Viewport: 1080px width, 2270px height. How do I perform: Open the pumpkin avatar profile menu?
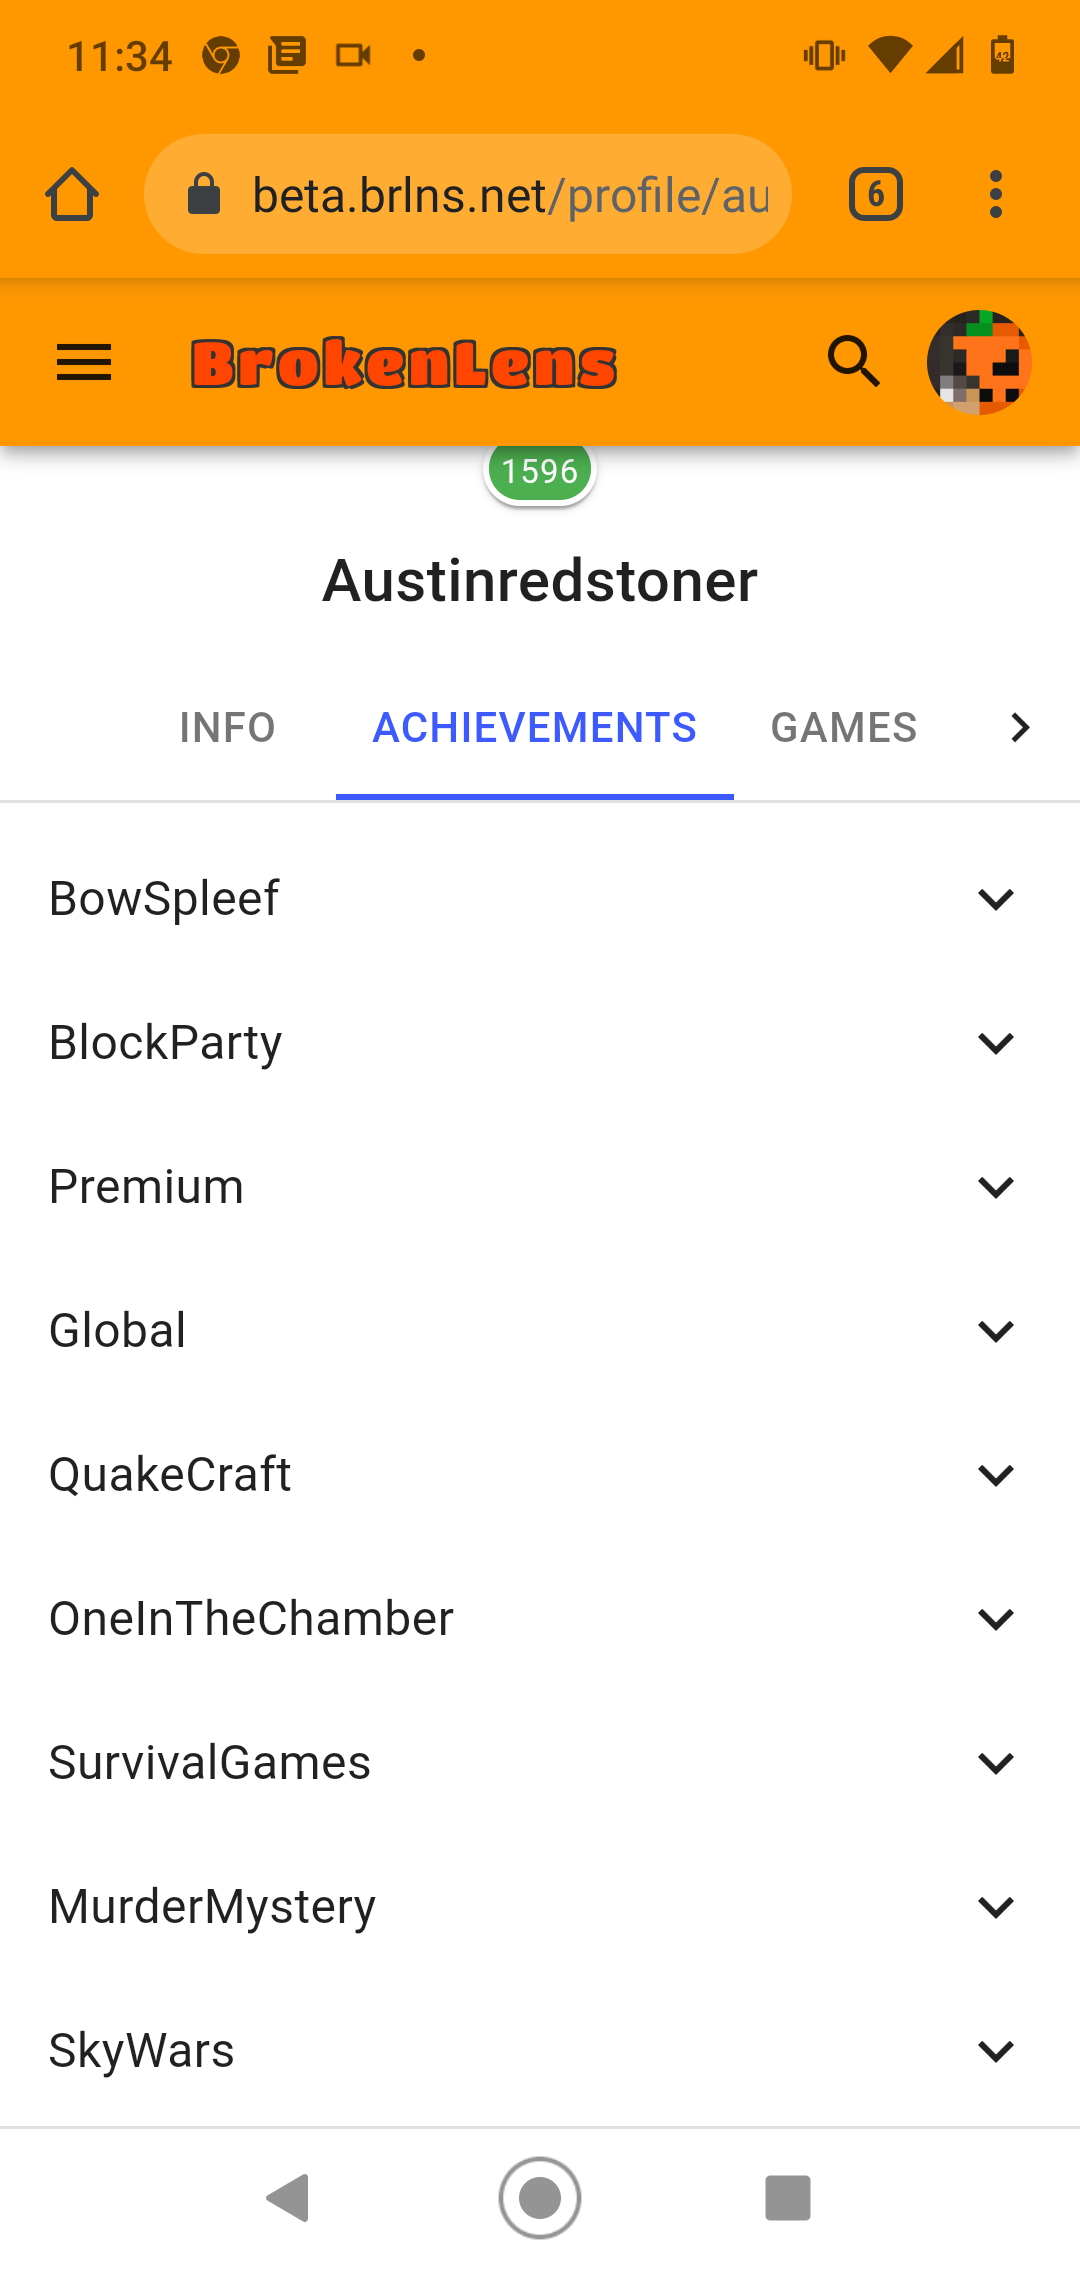979,362
